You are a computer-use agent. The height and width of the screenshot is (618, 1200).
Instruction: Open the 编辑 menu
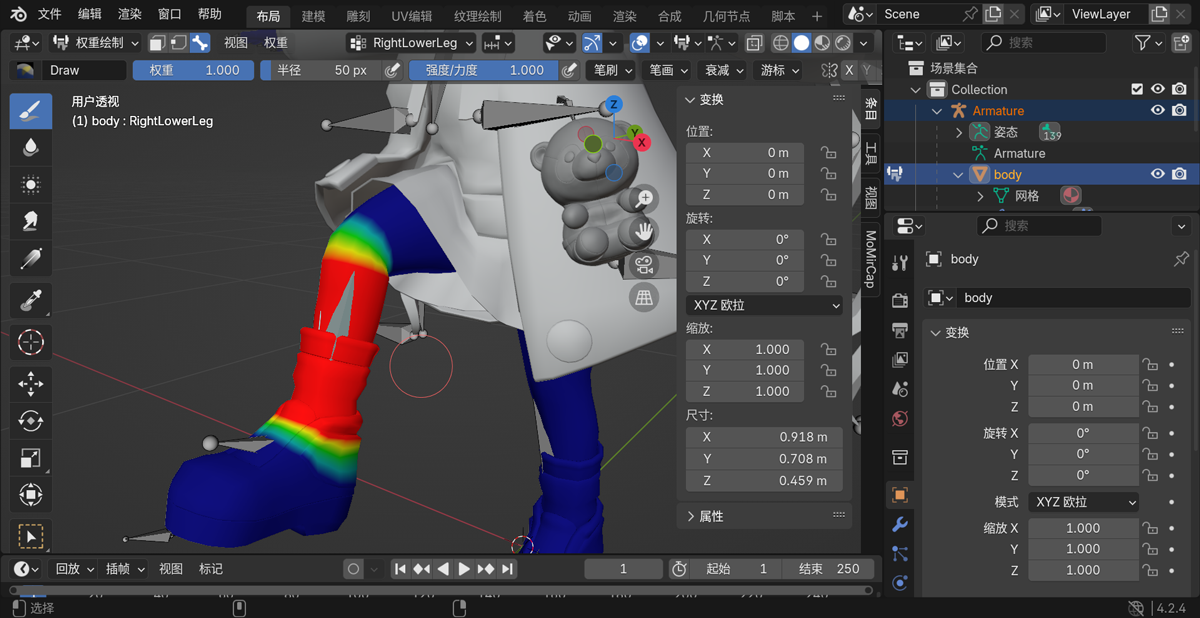(89, 15)
